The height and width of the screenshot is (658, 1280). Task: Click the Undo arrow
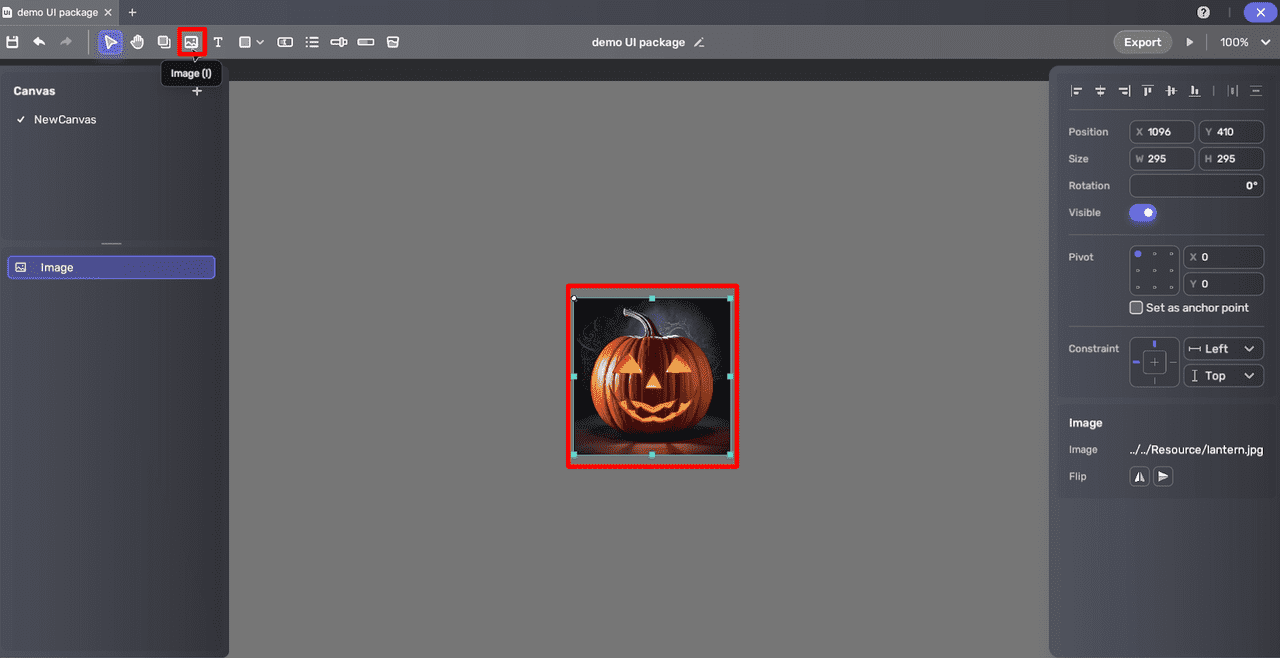pyautogui.click(x=39, y=42)
